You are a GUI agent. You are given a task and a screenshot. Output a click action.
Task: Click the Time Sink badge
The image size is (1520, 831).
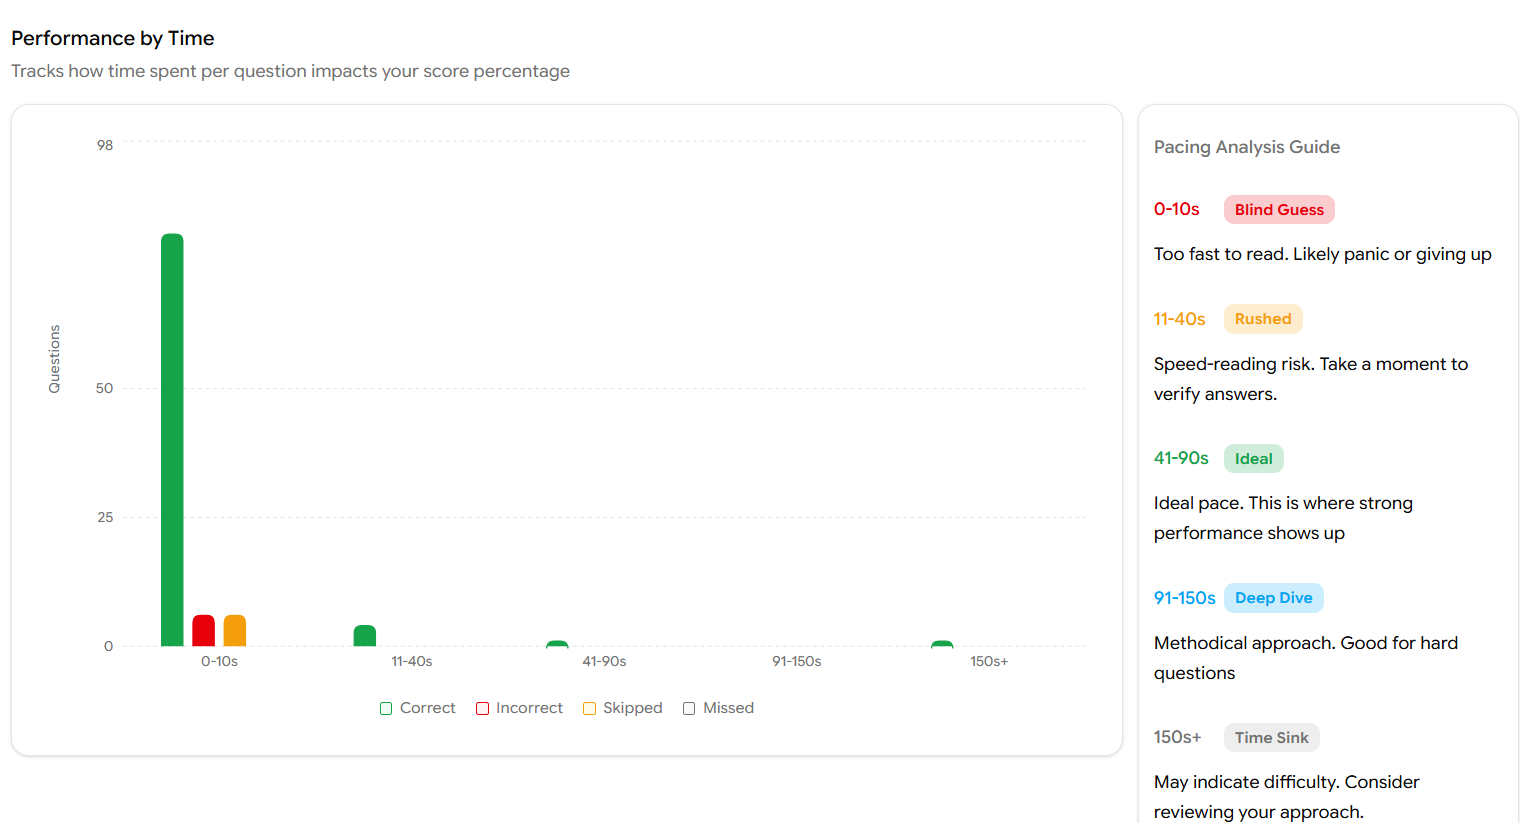pyautogui.click(x=1271, y=738)
